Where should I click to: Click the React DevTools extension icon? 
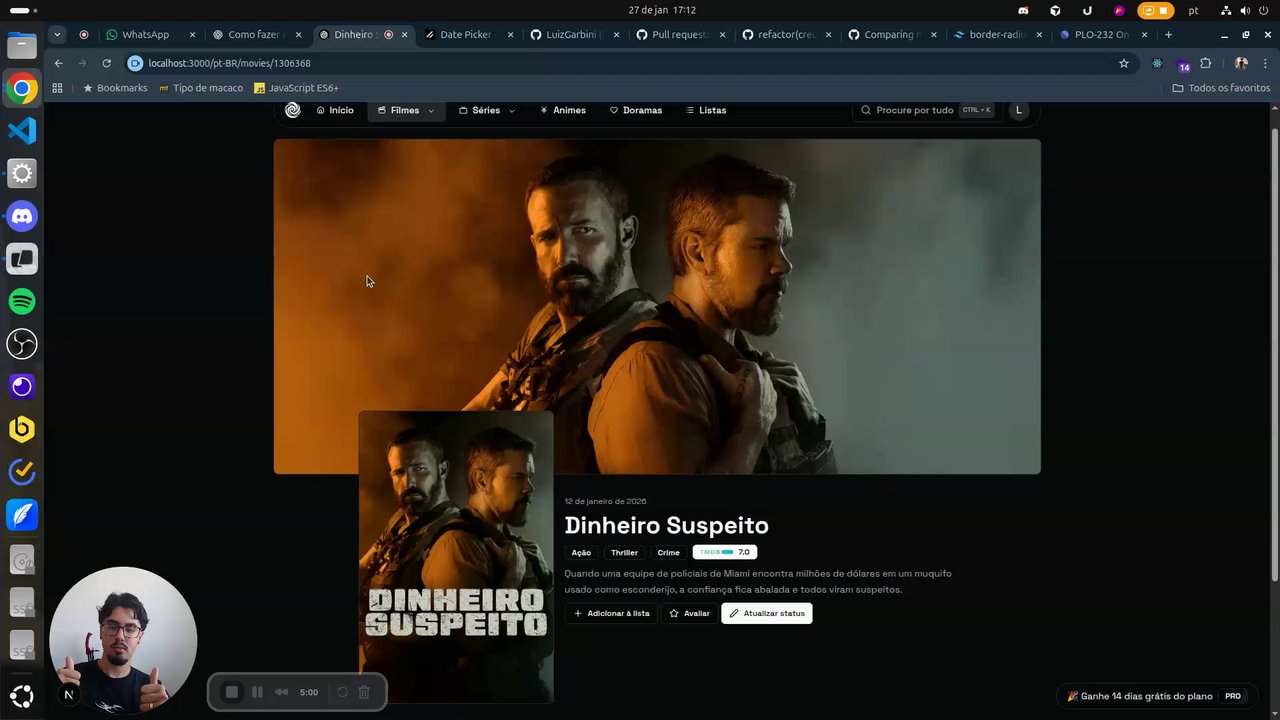(1158, 63)
